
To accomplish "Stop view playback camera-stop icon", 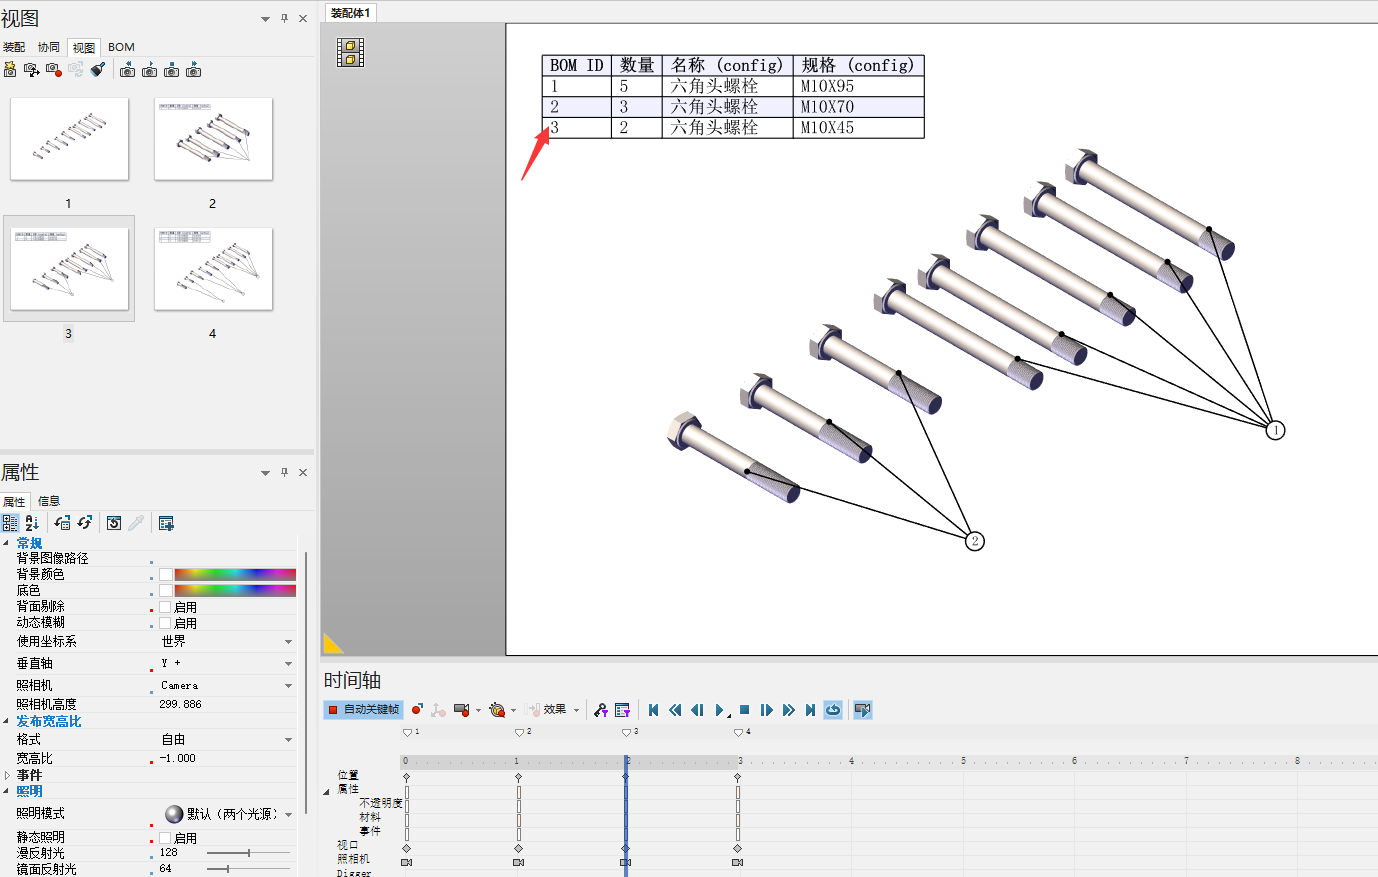I will click(x=172, y=70).
